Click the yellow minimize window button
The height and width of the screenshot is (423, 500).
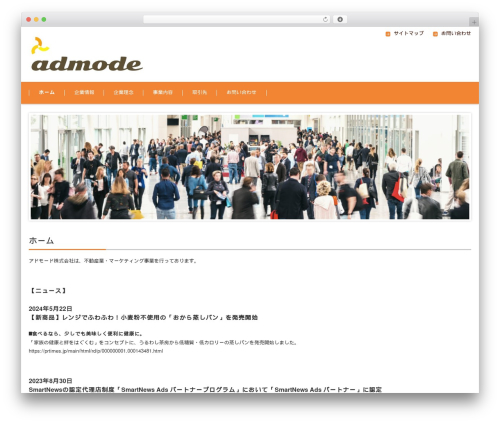coord(36,19)
